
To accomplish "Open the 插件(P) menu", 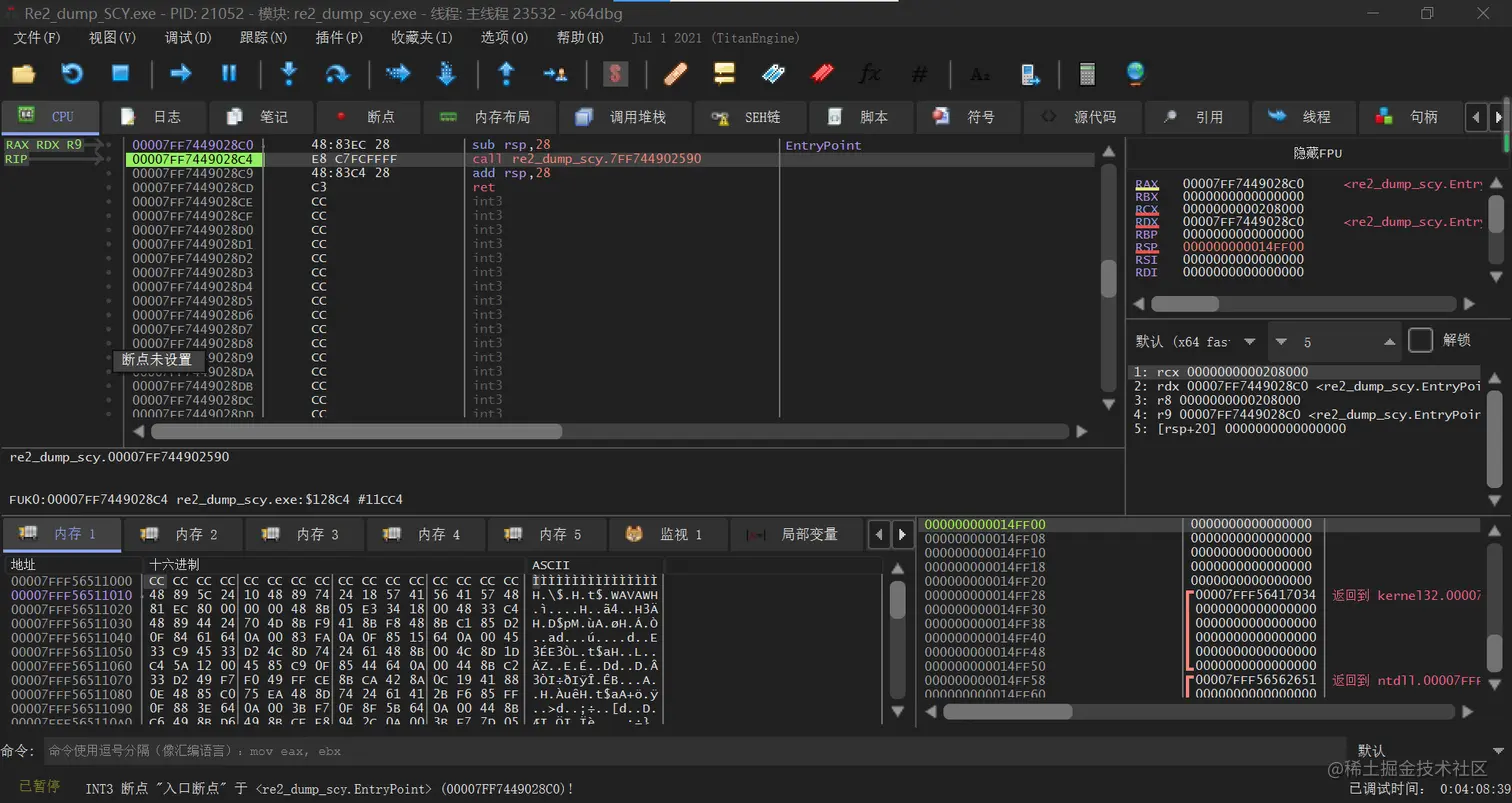I will [x=339, y=38].
